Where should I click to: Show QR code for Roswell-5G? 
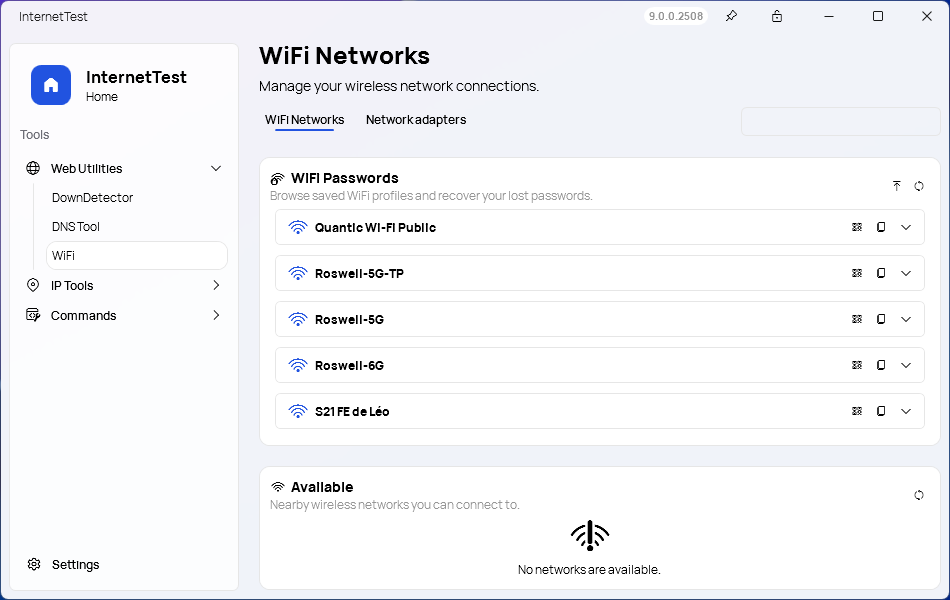(x=857, y=319)
